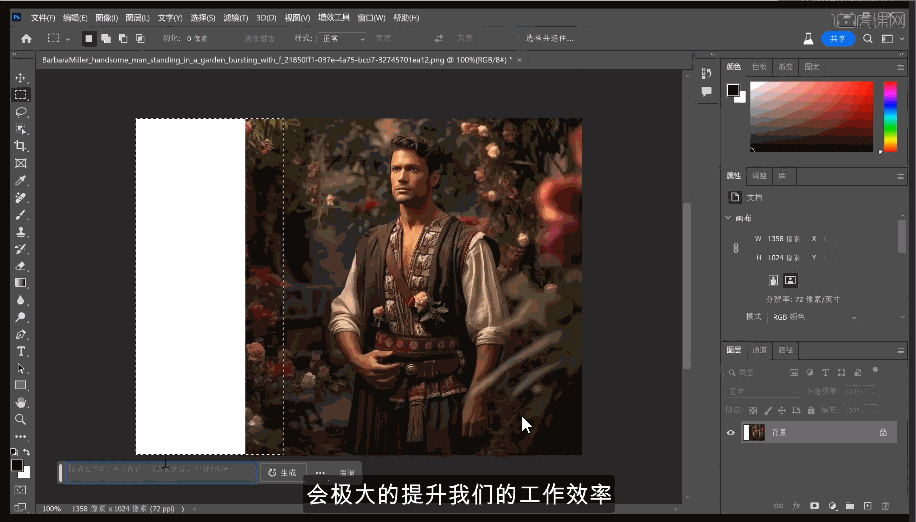The image size is (916, 522).
Task: Click the Home icon in options bar
Action: point(26,39)
